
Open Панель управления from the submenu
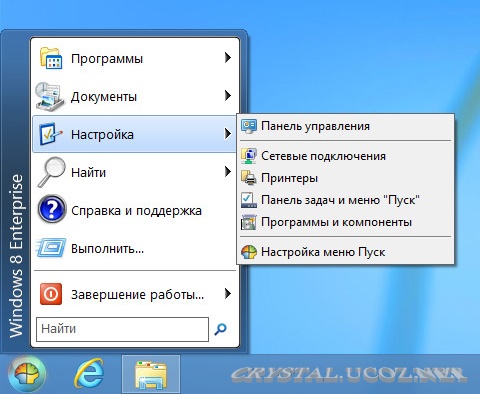345,126
